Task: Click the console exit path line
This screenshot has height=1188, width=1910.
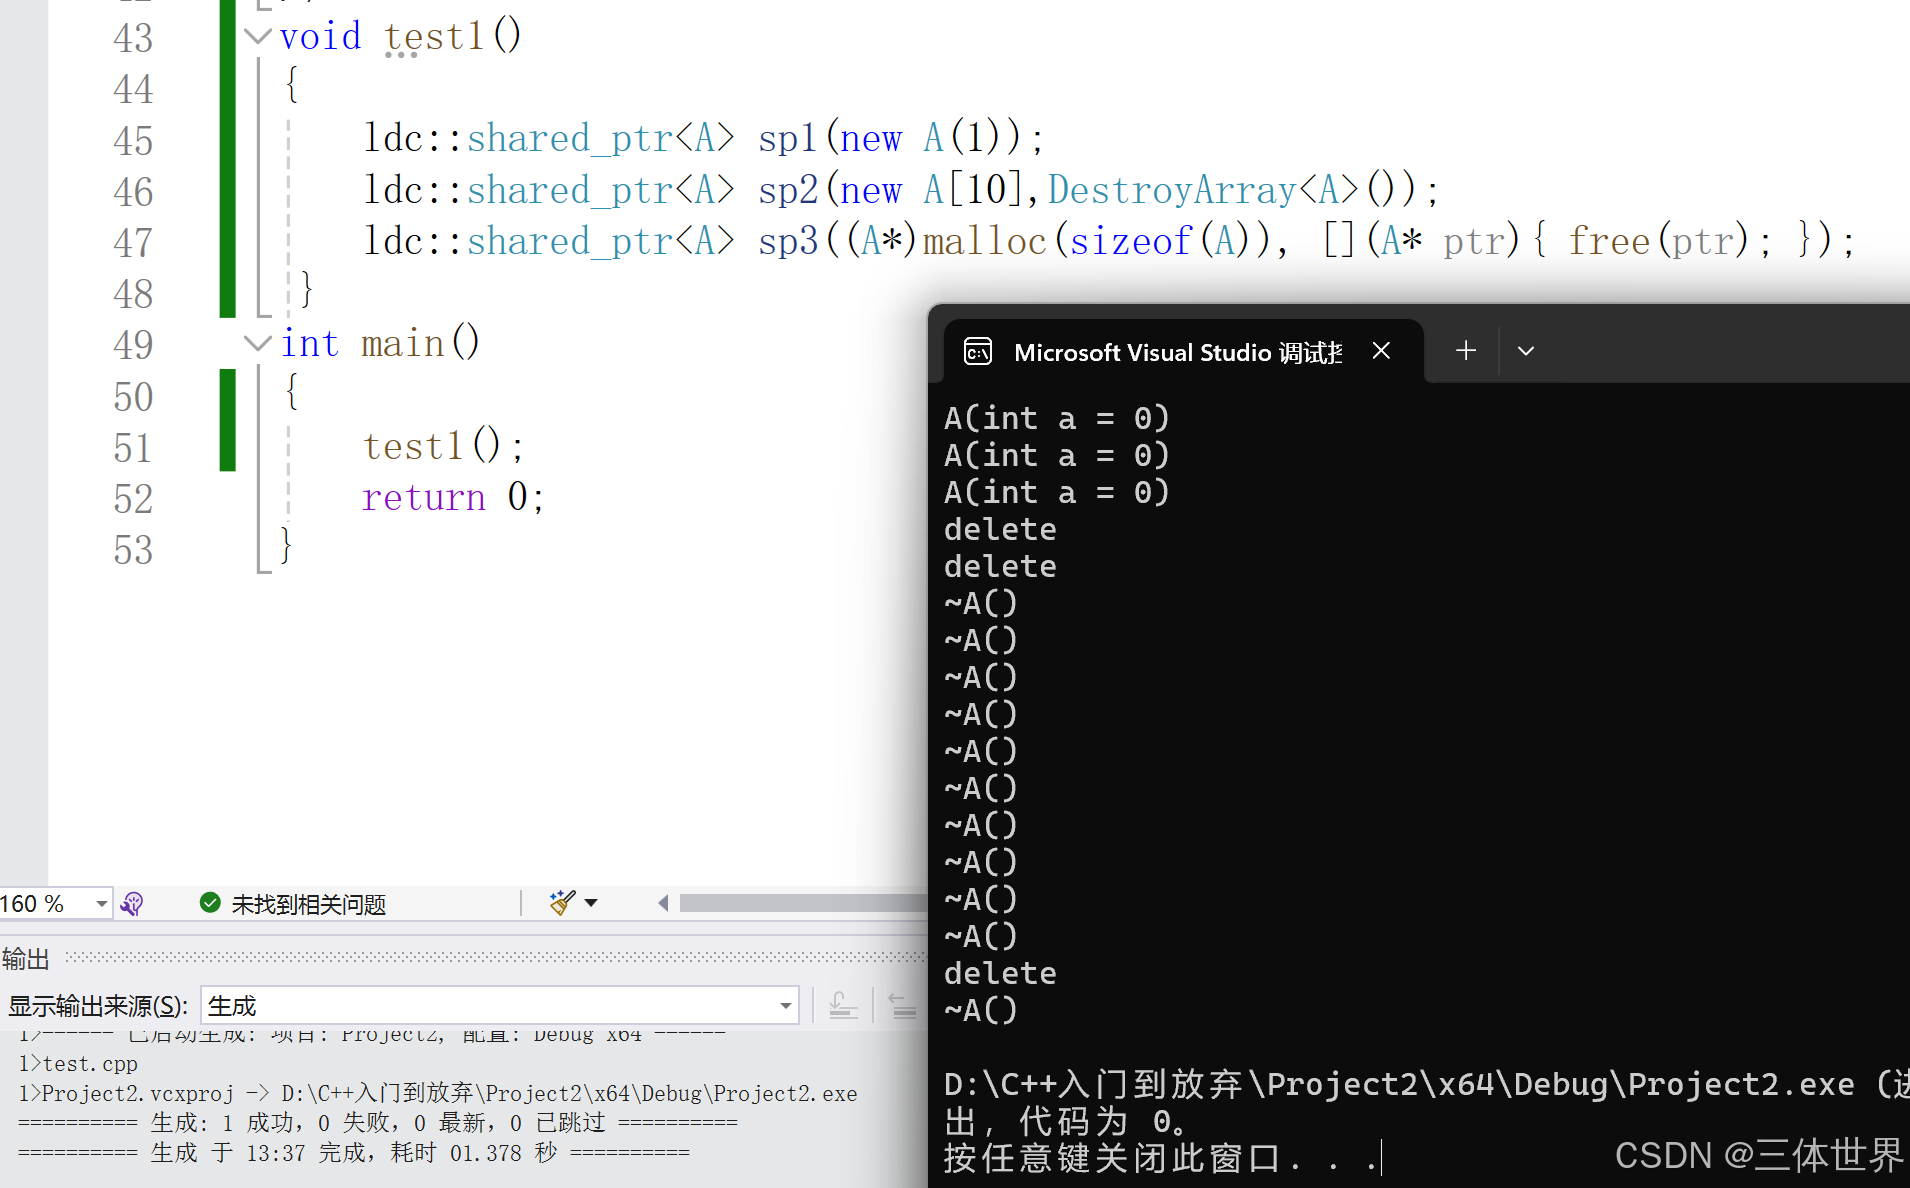Action: click(x=1425, y=1084)
